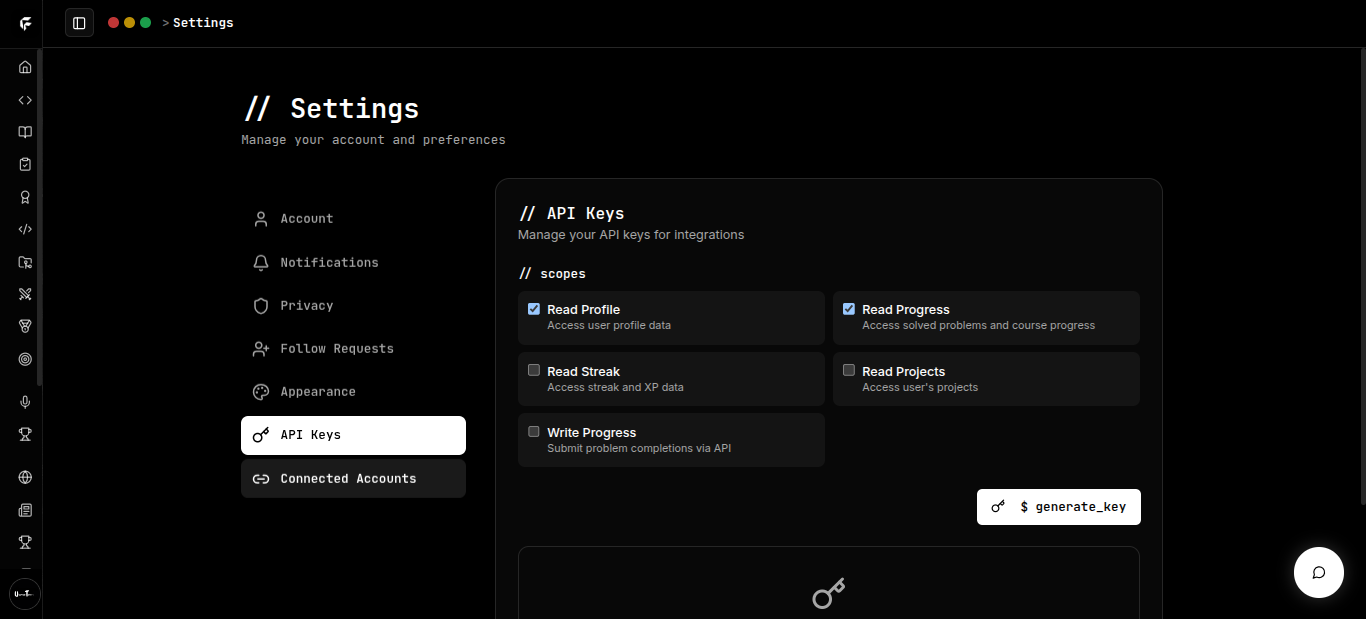Open the Connected Accounts section
The width and height of the screenshot is (1366, 619).
pyautogui.click(x=353, y=478)
